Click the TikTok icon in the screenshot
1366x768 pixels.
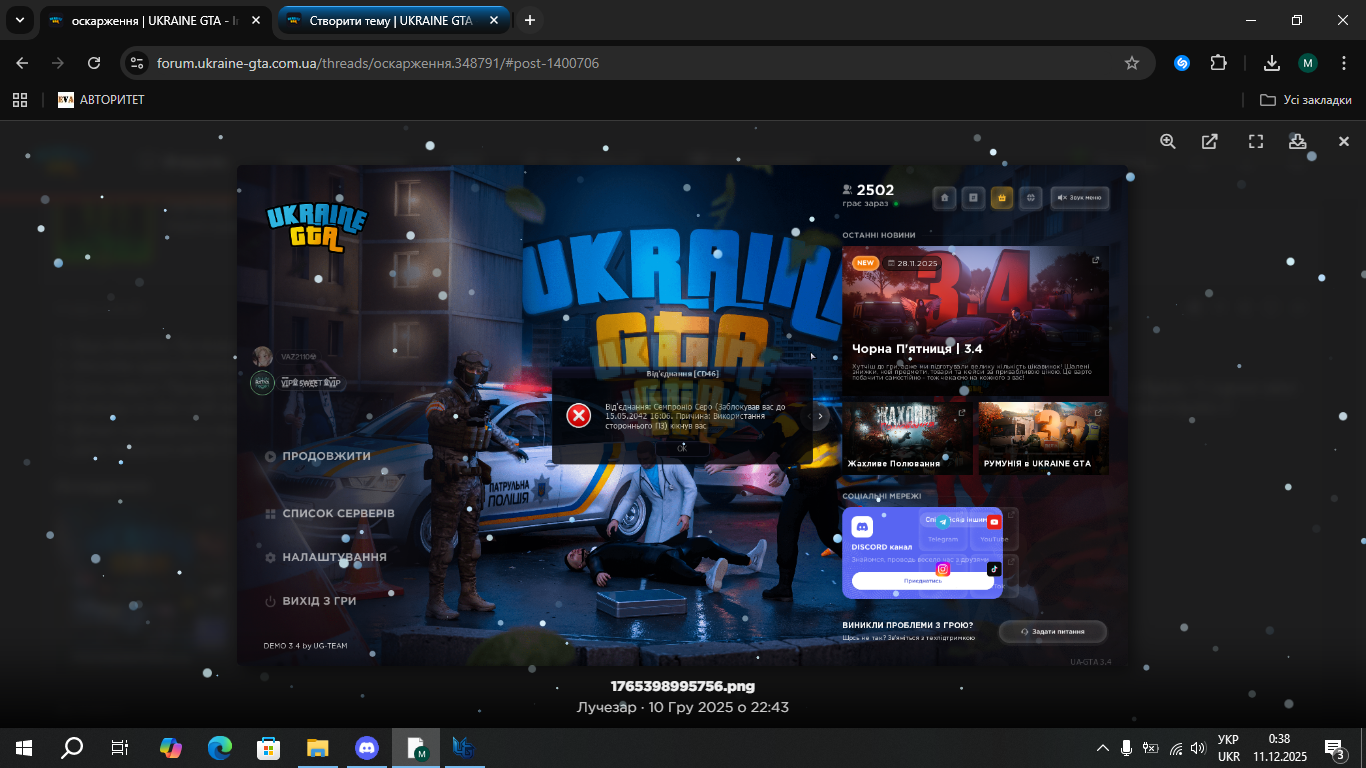[x=993, y=569]
